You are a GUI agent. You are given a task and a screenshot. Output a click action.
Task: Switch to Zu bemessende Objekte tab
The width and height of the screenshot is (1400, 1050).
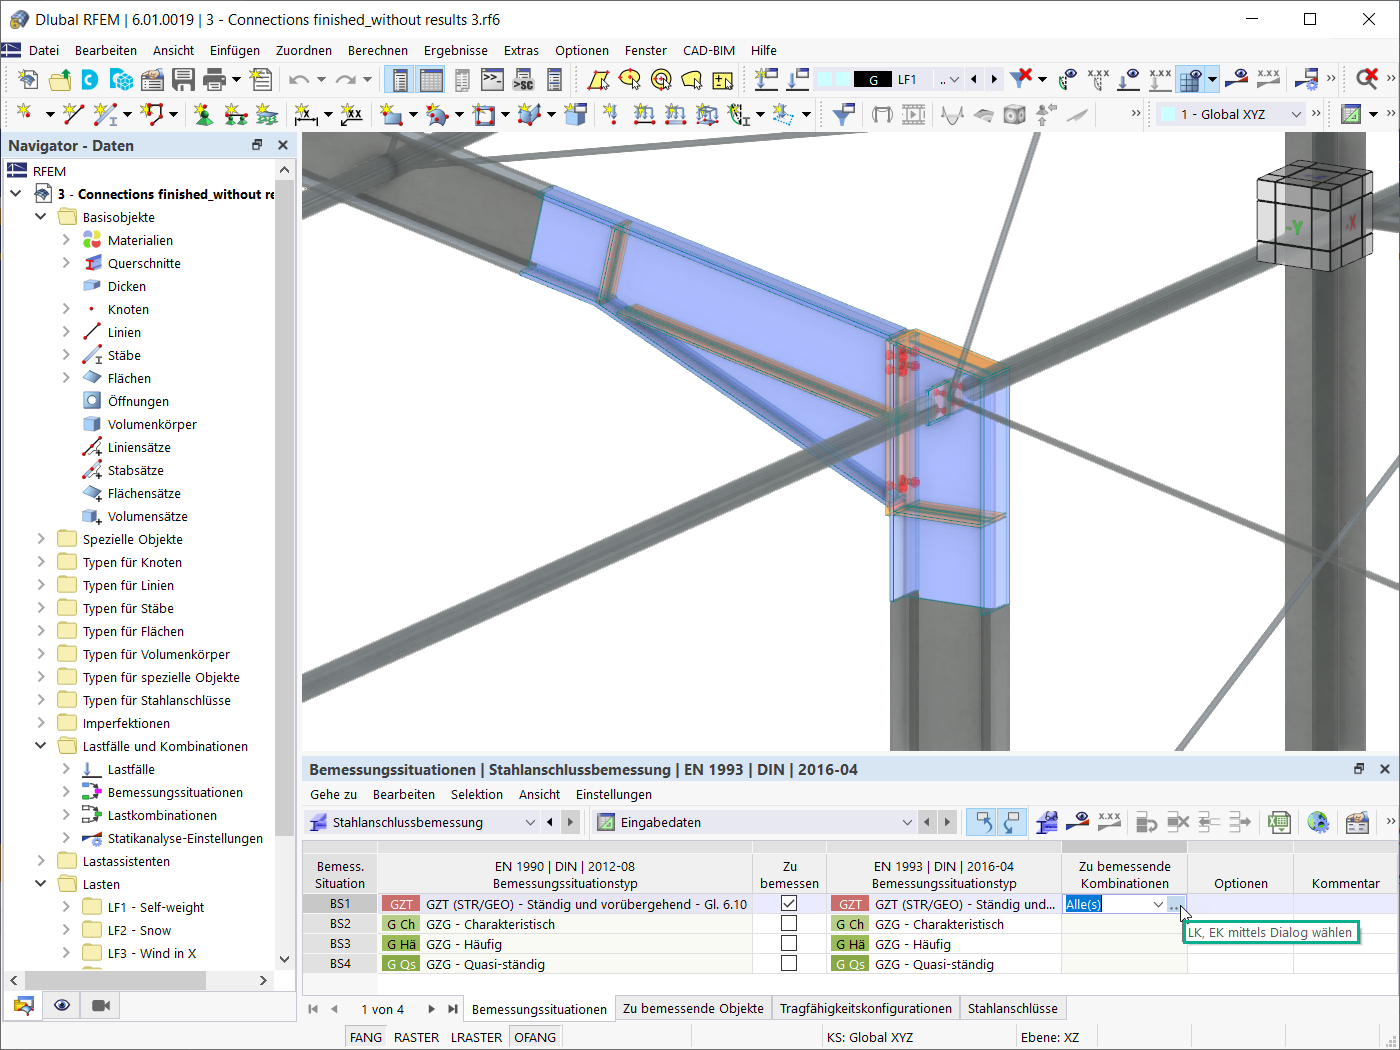click(693, 1008)
